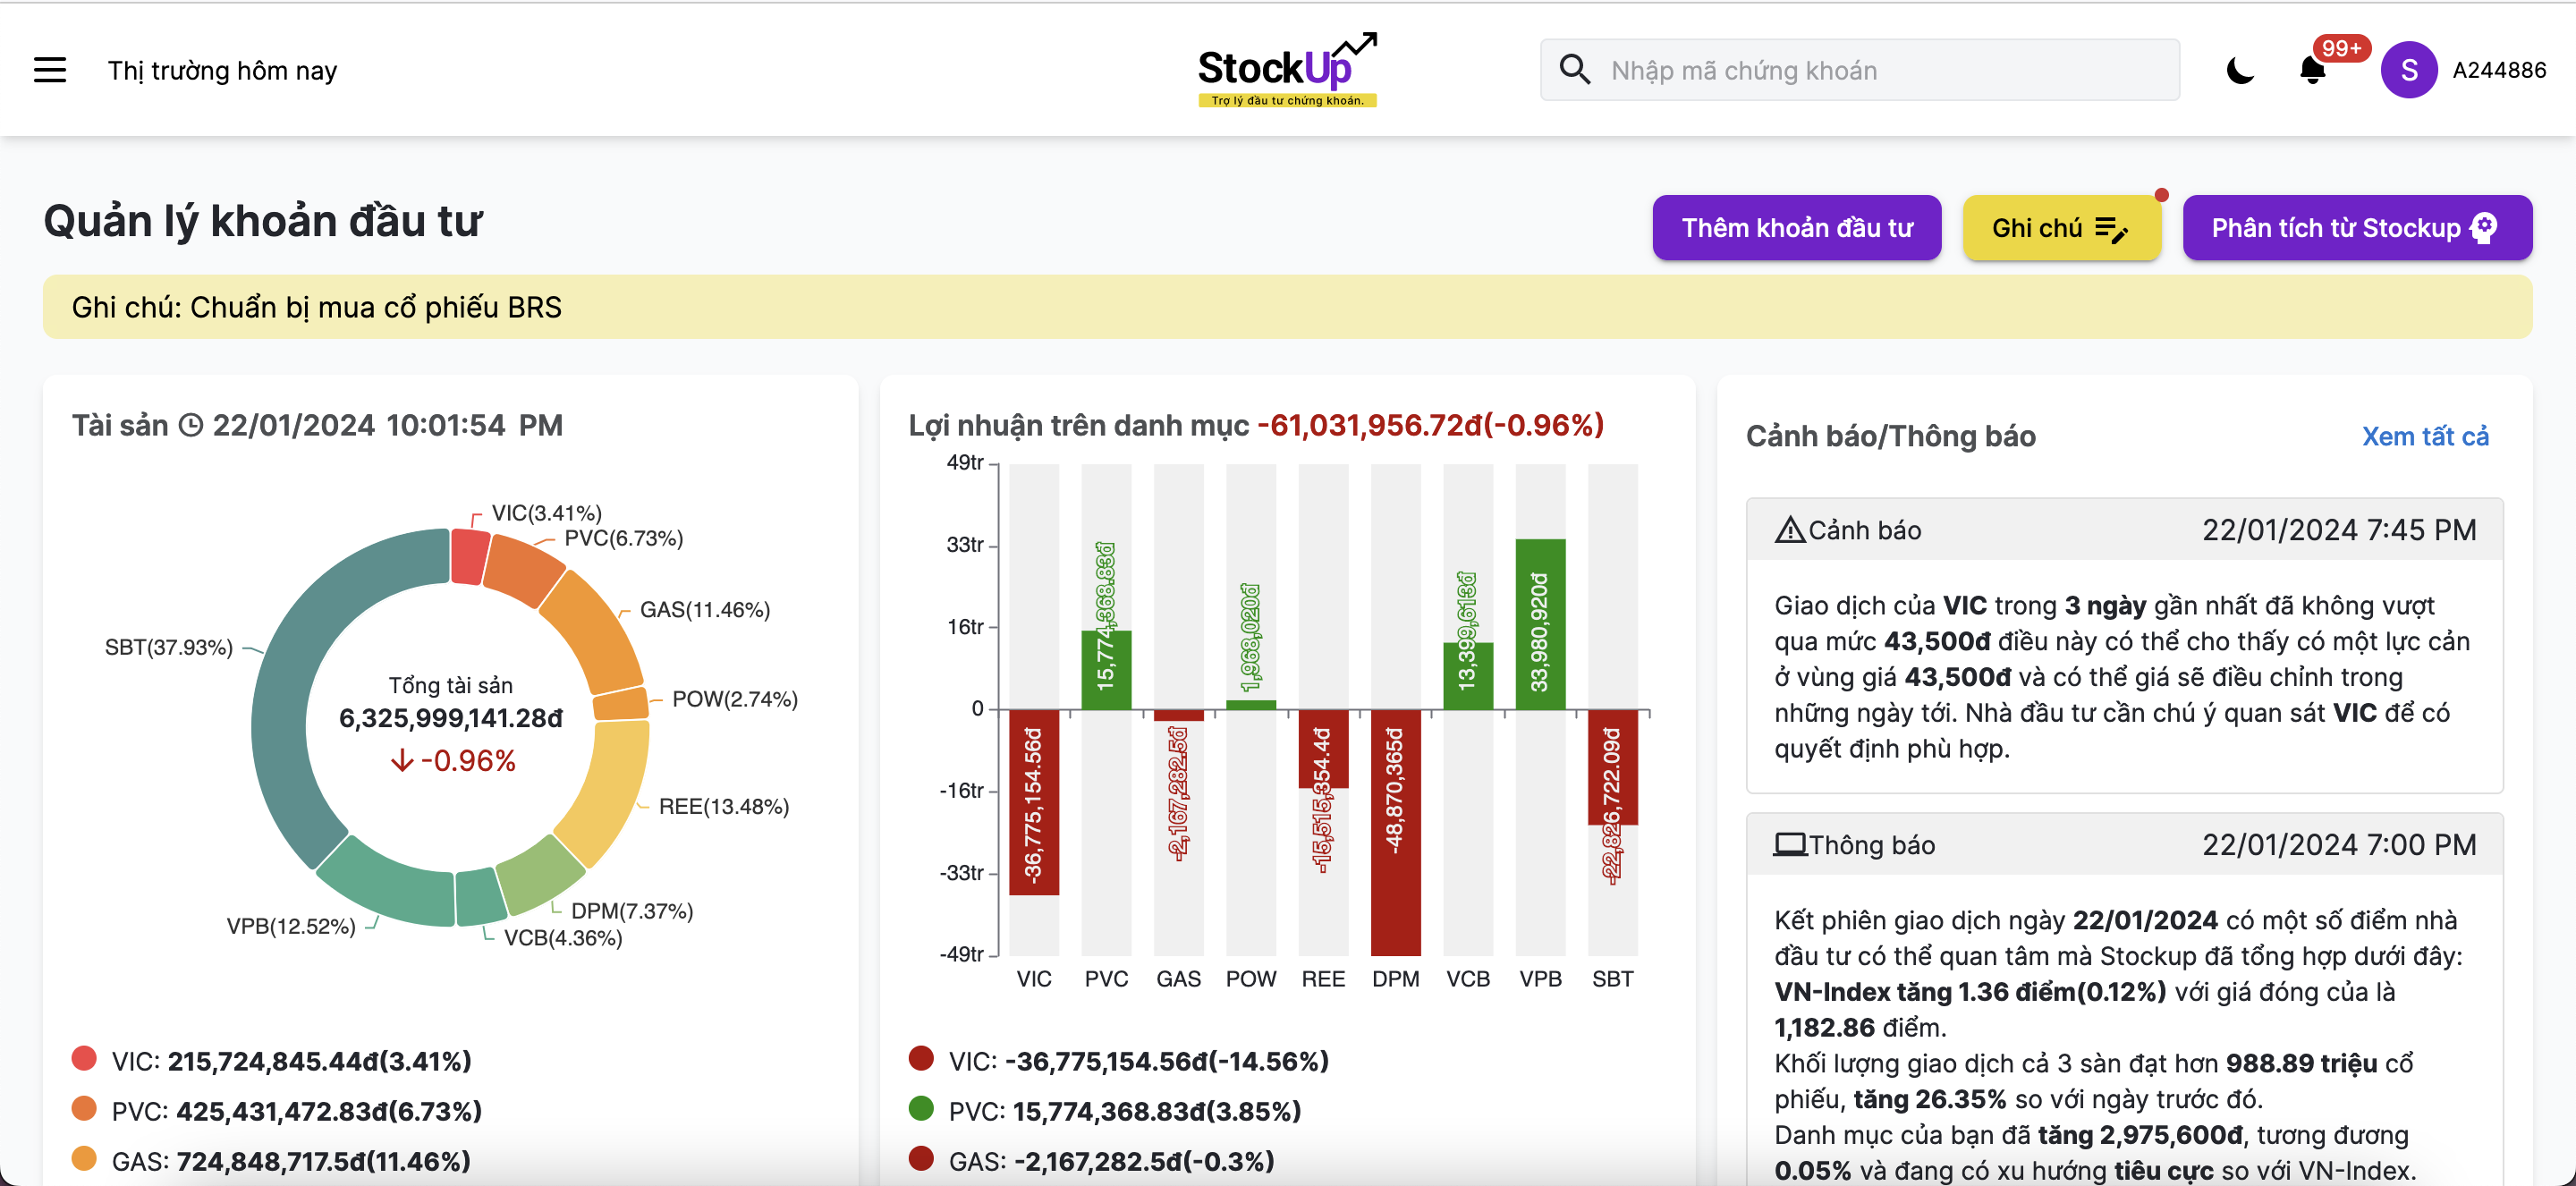Click the Thị trường hôm nay title
The width and height of the screenshot is (2576, 1186).
[222, 71]
